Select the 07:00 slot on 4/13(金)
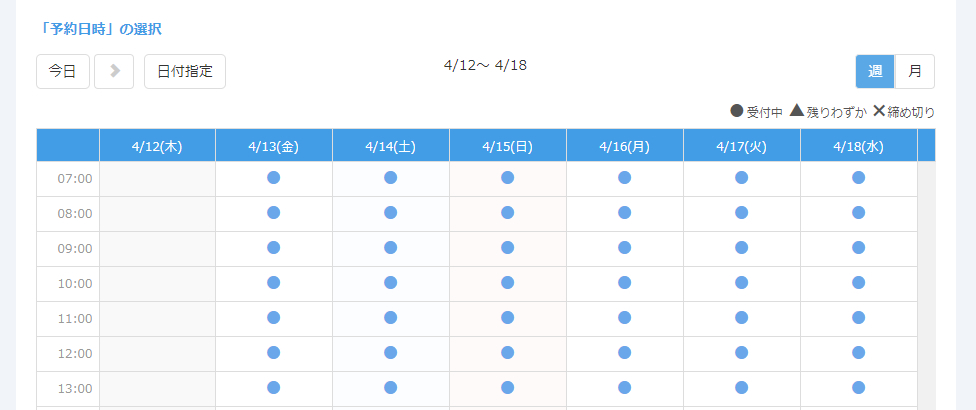 click(274, 178)
